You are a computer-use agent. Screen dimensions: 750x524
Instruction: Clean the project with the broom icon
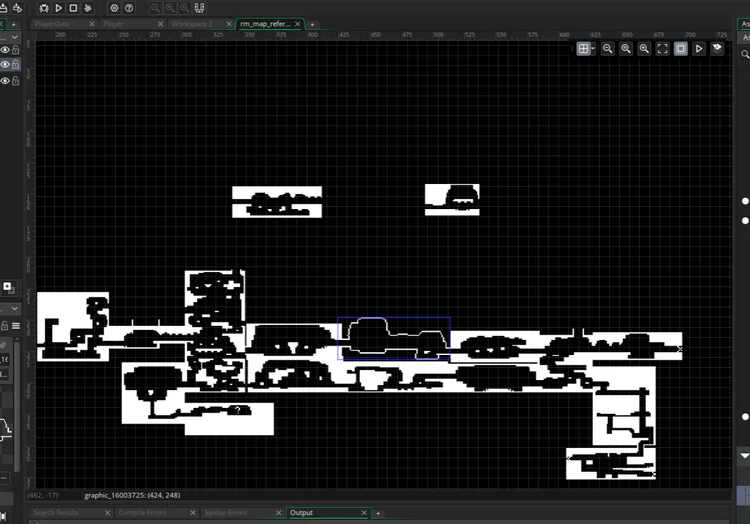click(88, 8)
